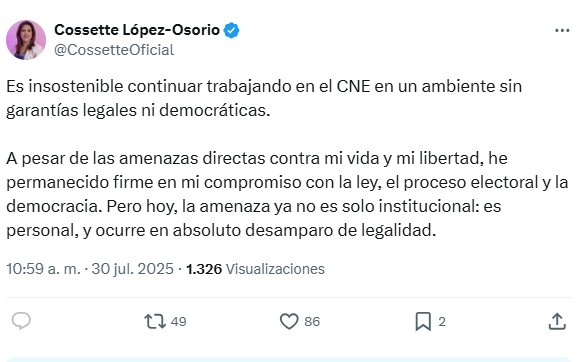Click the blue verified checkmark badge
This screenshot has width=586, height=362.
(231, 30)
